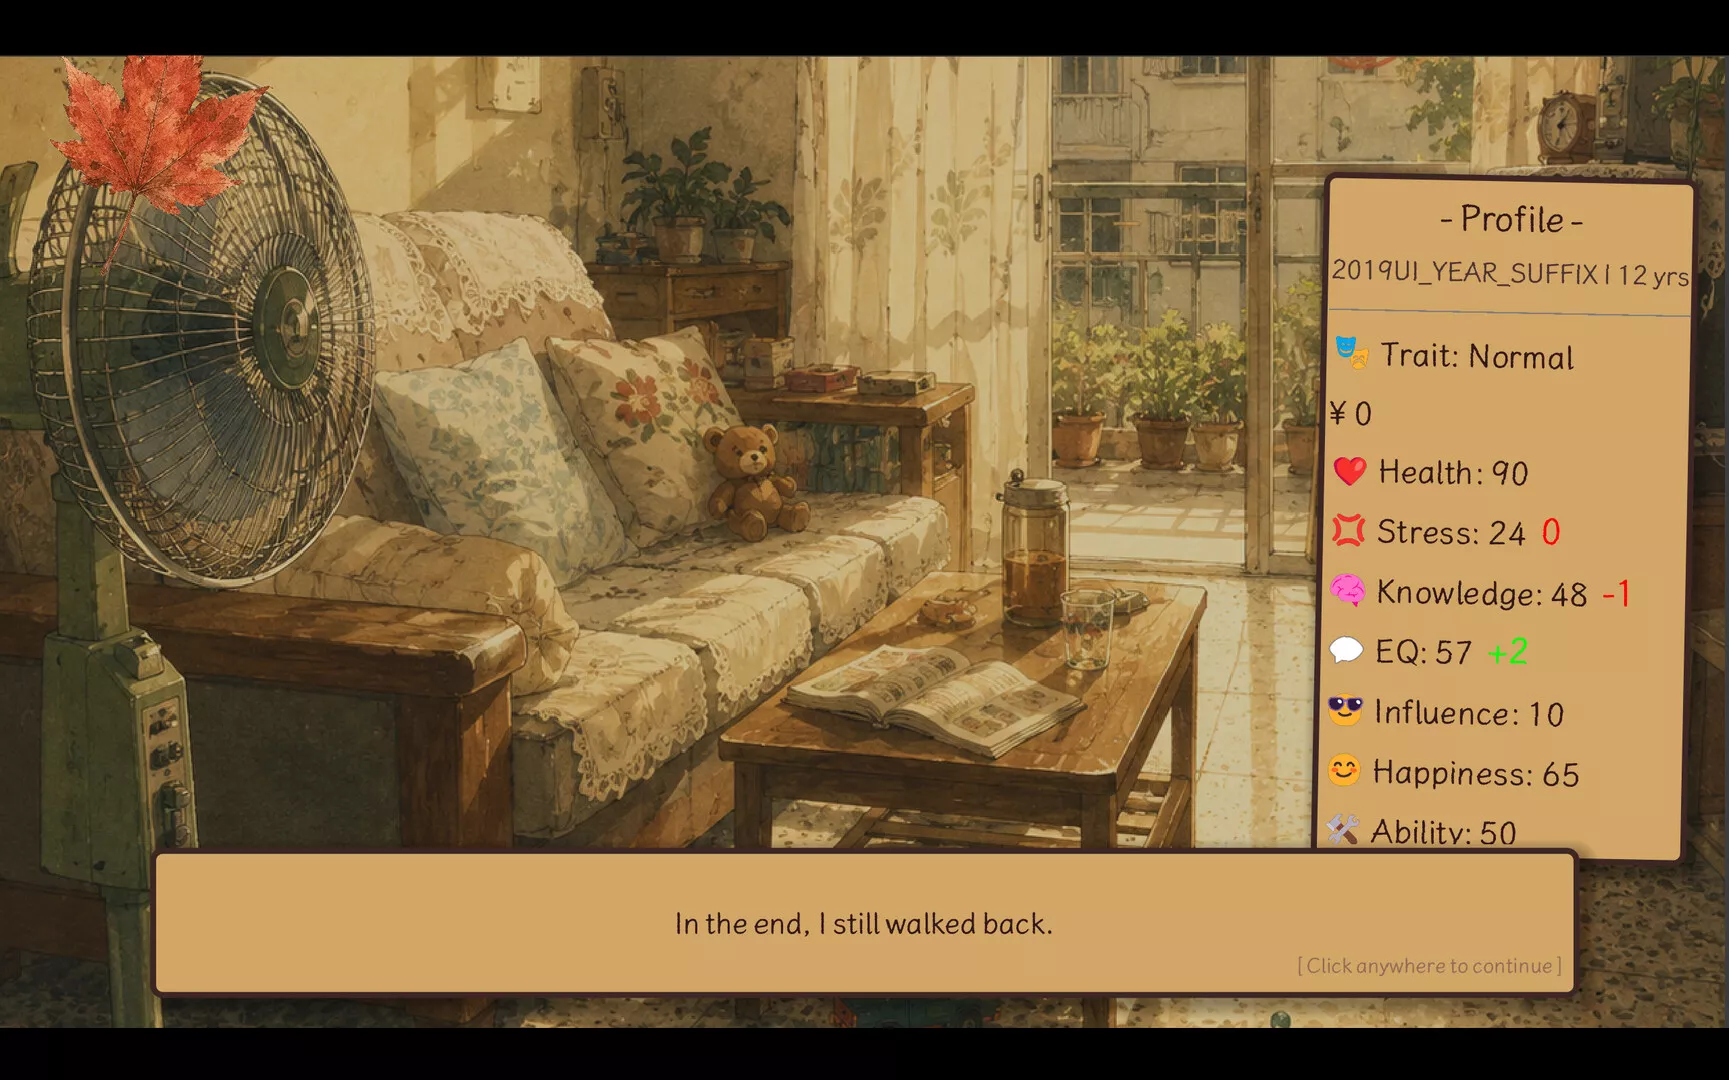Click the "Happiness: 65" stat
Viewport: 1729px width, 1080px height.
point(1475,773)
